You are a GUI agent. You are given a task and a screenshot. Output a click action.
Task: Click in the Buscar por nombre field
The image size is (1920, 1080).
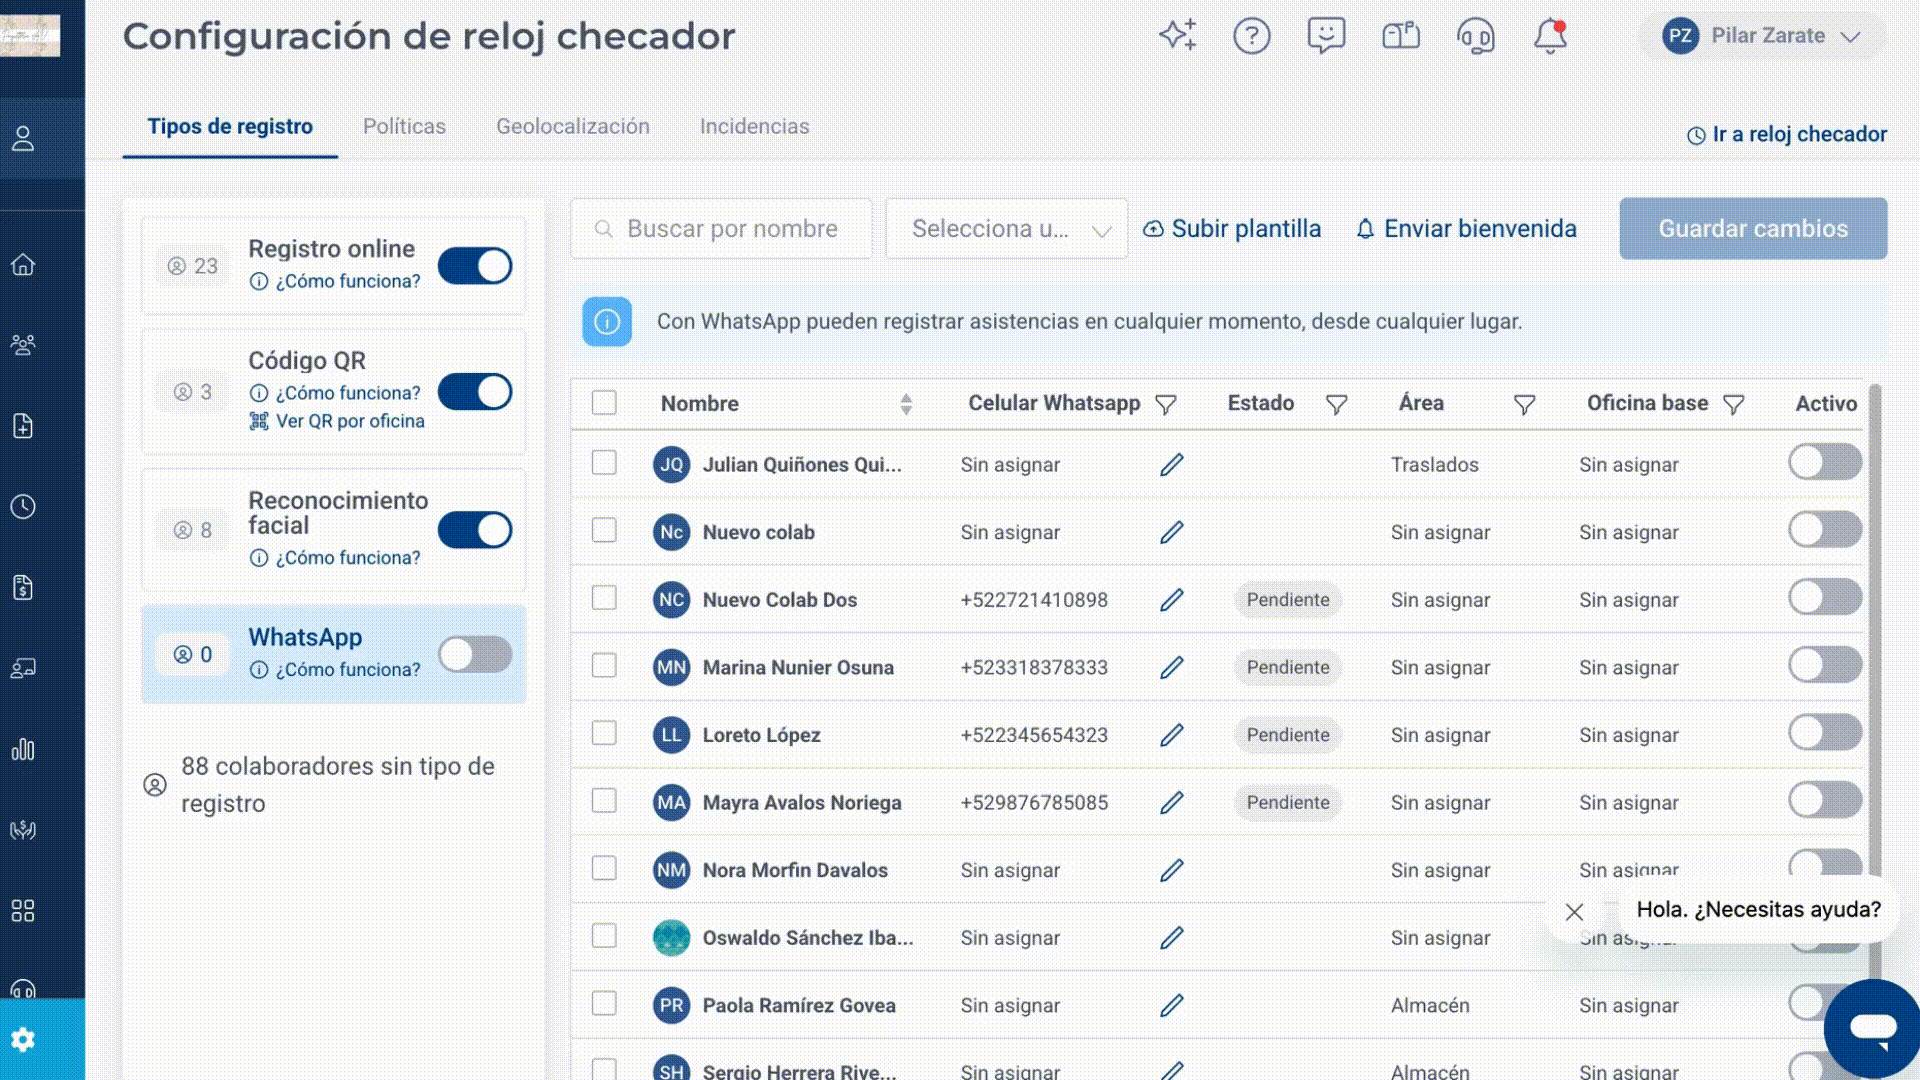721,229
